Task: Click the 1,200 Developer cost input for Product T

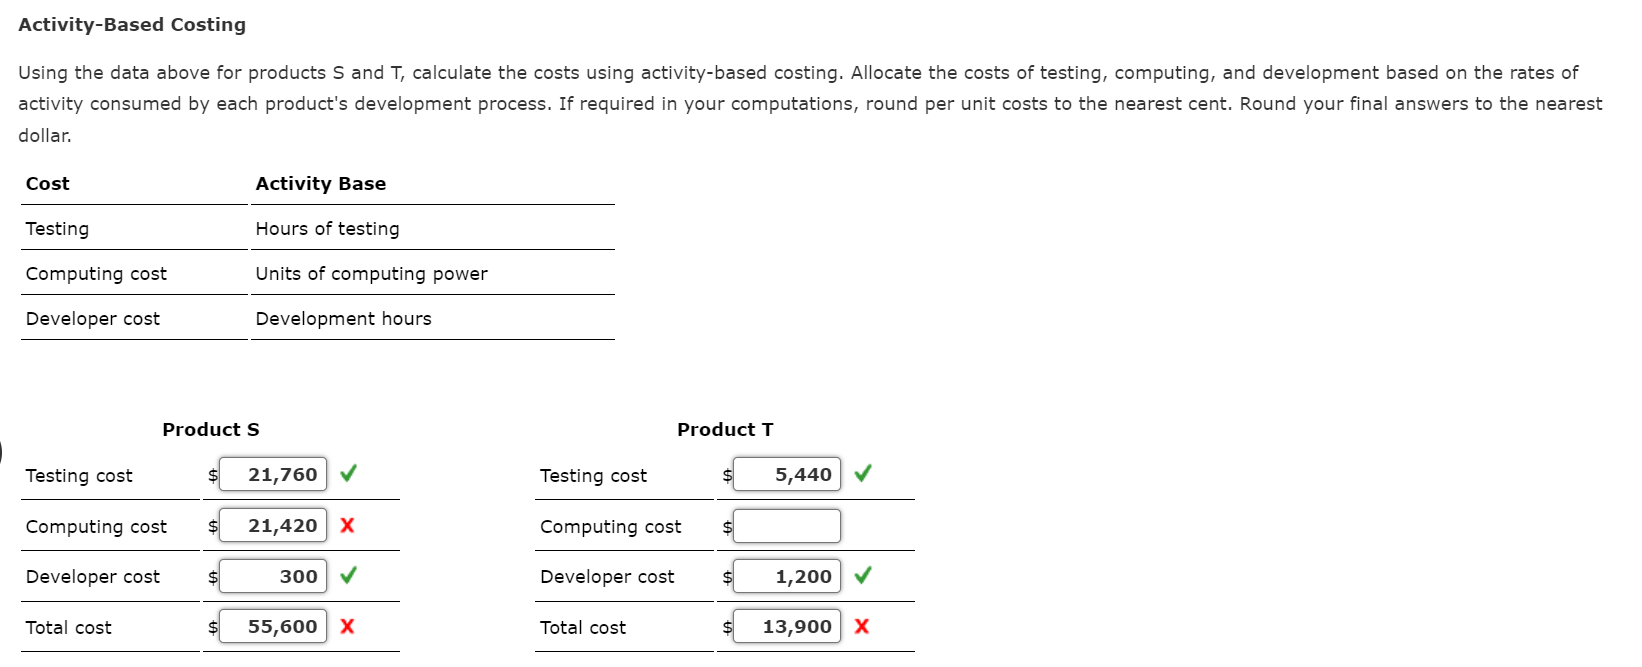Action: [x=786, y=575]
